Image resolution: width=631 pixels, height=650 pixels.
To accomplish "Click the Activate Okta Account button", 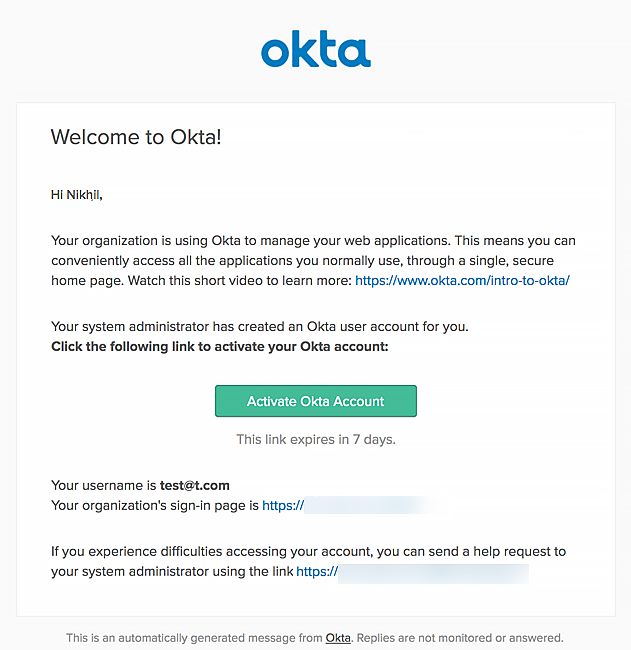I will 316,401.
